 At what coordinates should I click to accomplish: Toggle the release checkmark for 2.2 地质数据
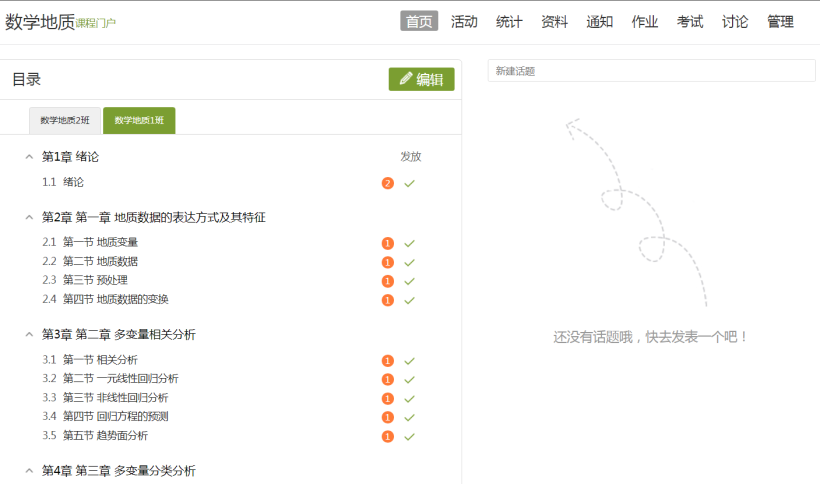(x=410, y=262)
